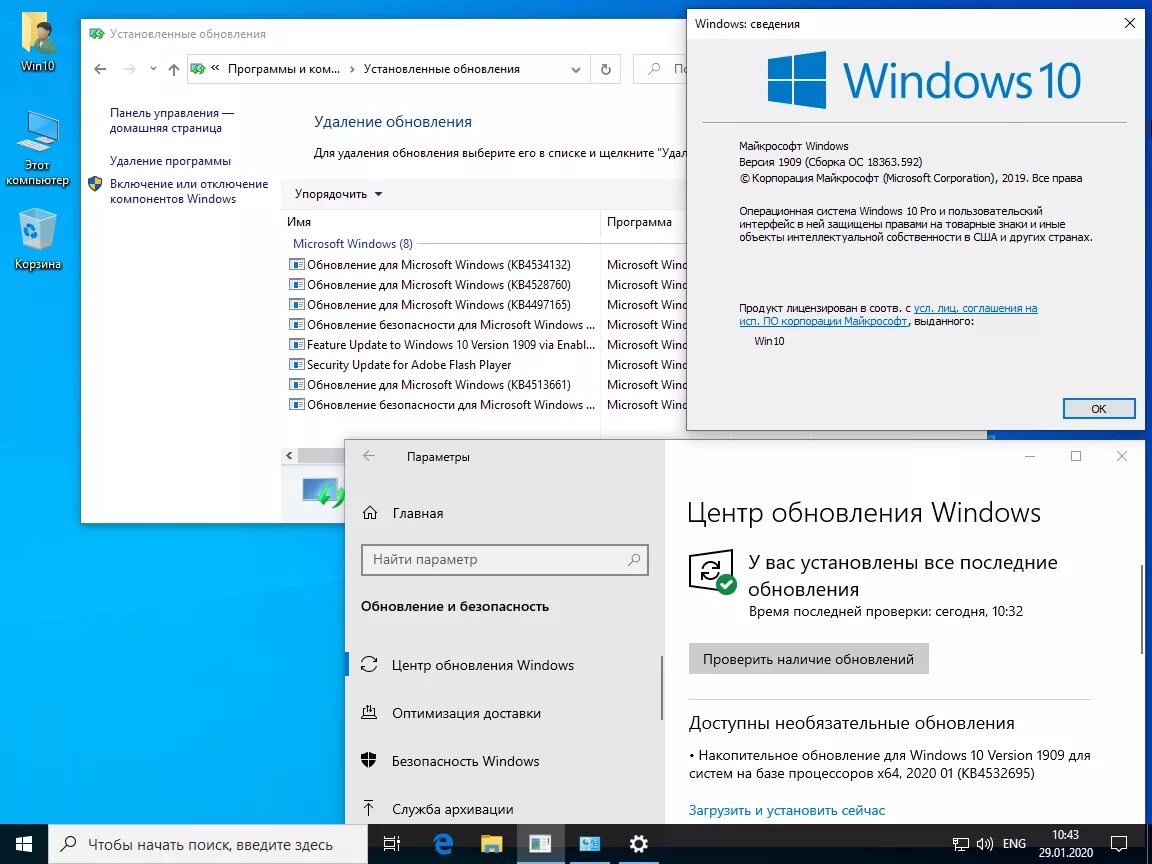Screen dimensions: 1152x864
Task: Open the clock showing 10:43
Action: click(x=1065, y=844)
